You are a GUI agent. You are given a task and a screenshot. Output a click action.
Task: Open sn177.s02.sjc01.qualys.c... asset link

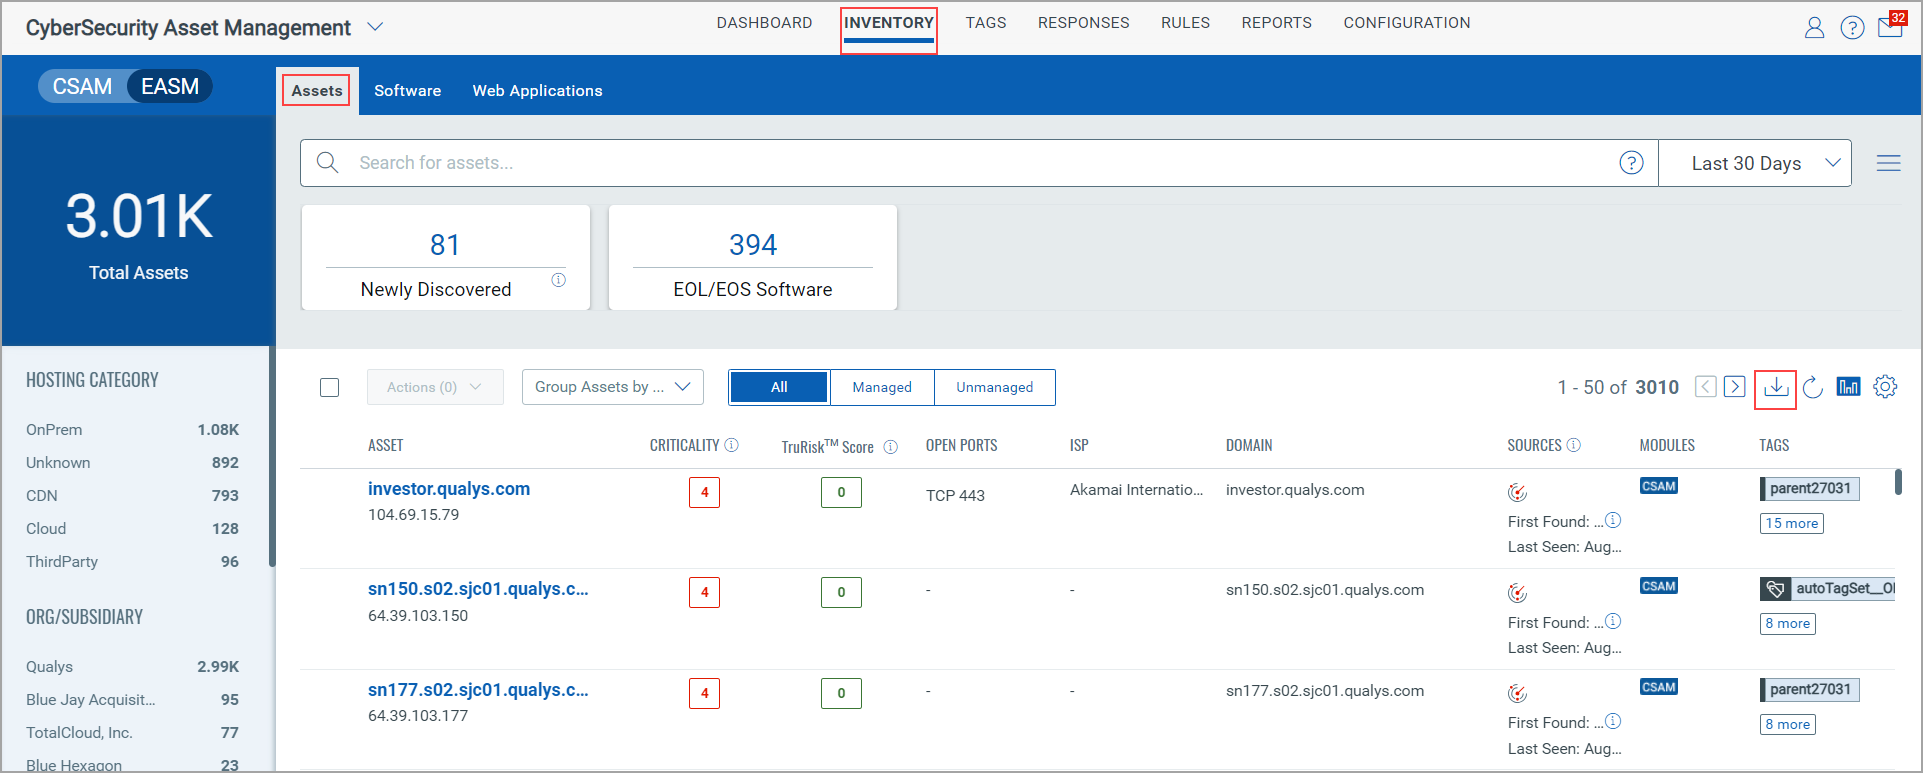click(478, 690)
